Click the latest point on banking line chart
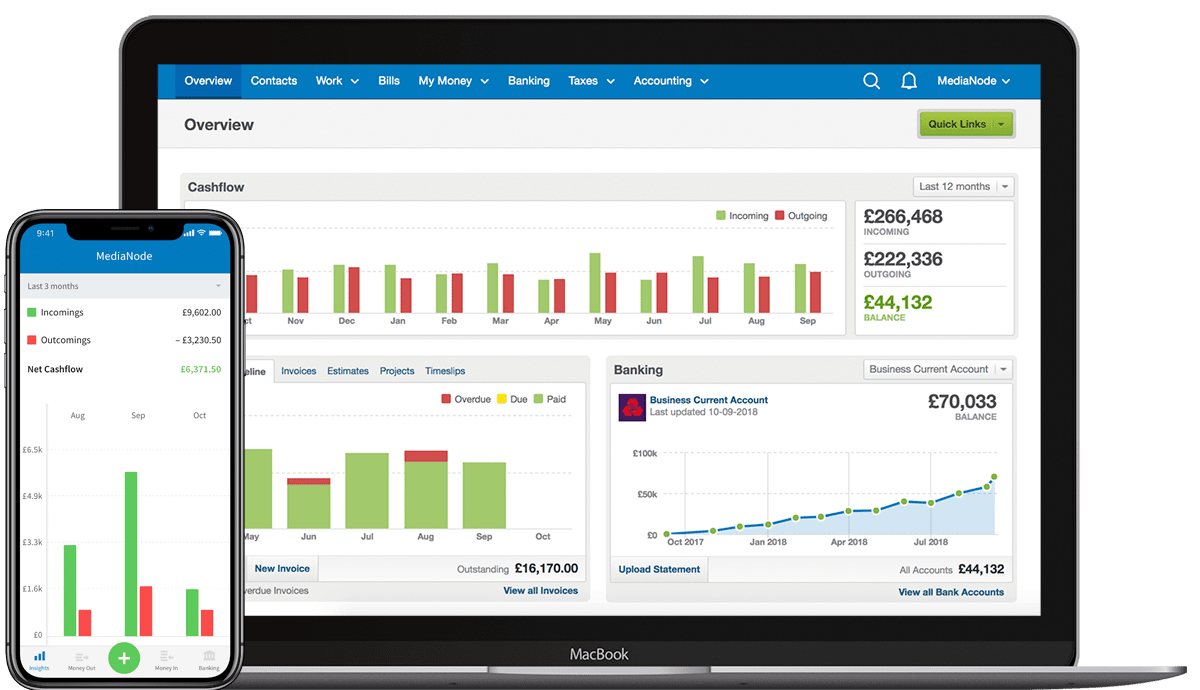 coord(994,477)
